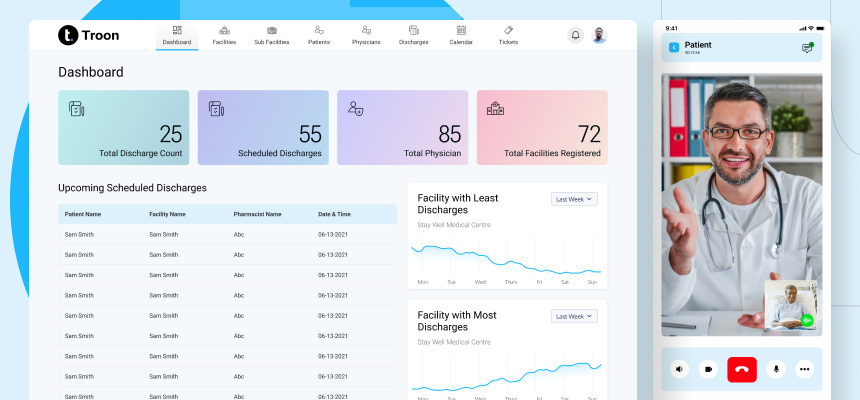
Task: Click the more options ellipsis in call
Action: tap(804, 369)
